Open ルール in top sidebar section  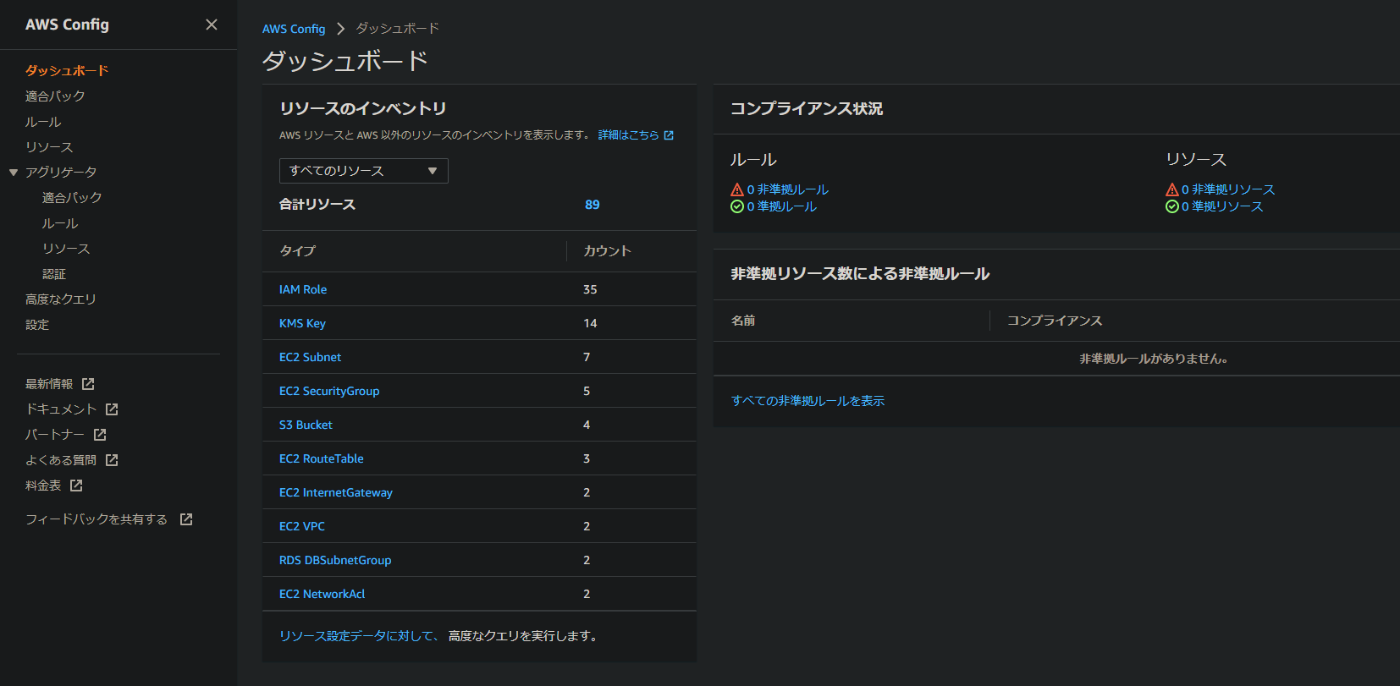(x=43, y=122)
